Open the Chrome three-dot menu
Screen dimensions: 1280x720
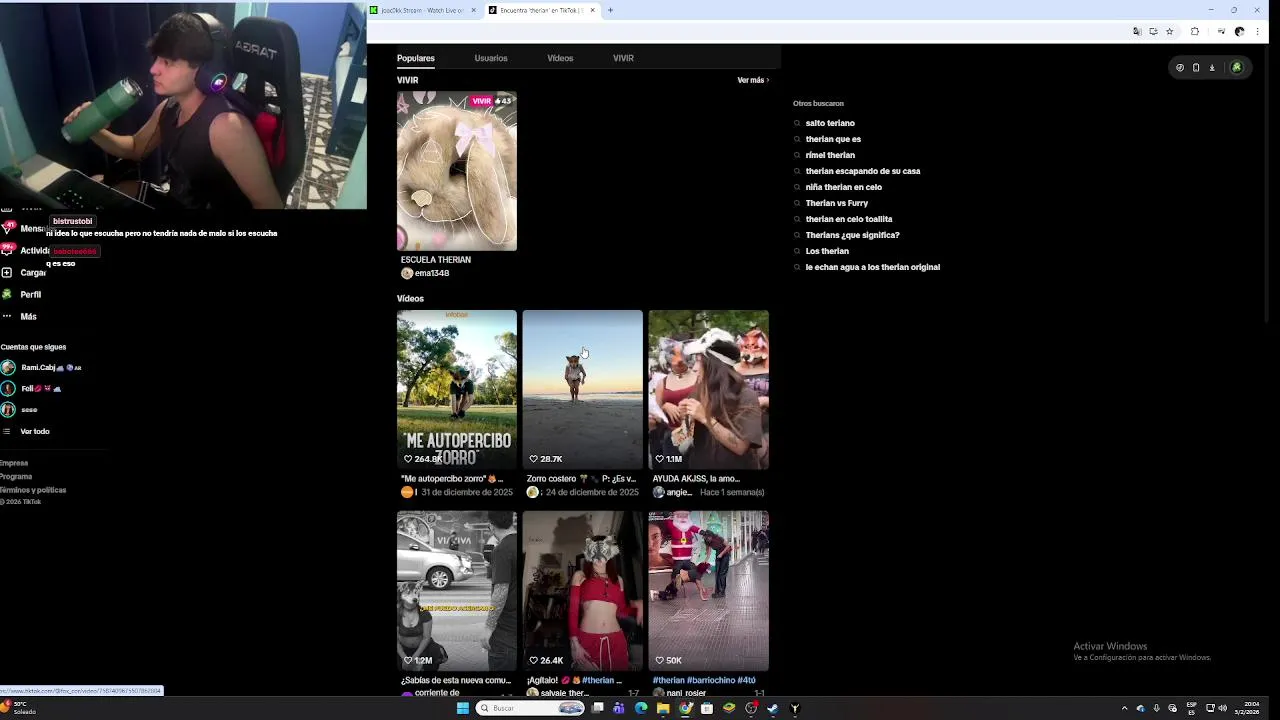[1257, 32]
